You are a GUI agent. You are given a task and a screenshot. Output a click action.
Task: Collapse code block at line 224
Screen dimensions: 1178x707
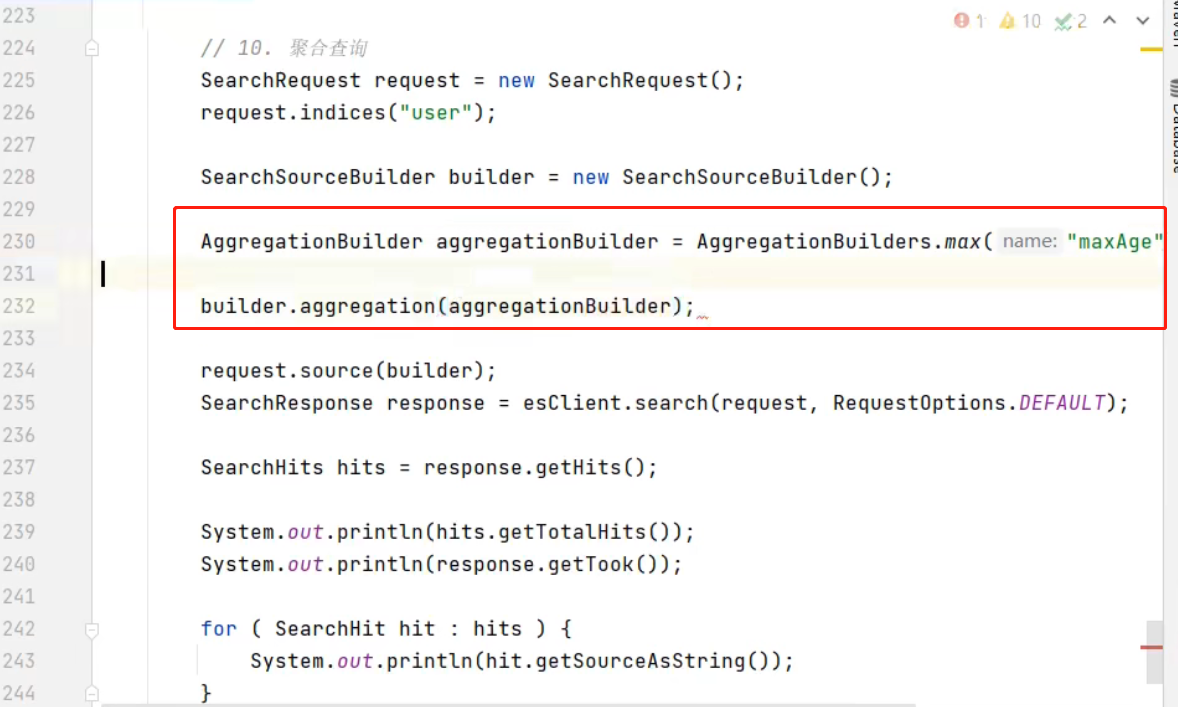92,49
